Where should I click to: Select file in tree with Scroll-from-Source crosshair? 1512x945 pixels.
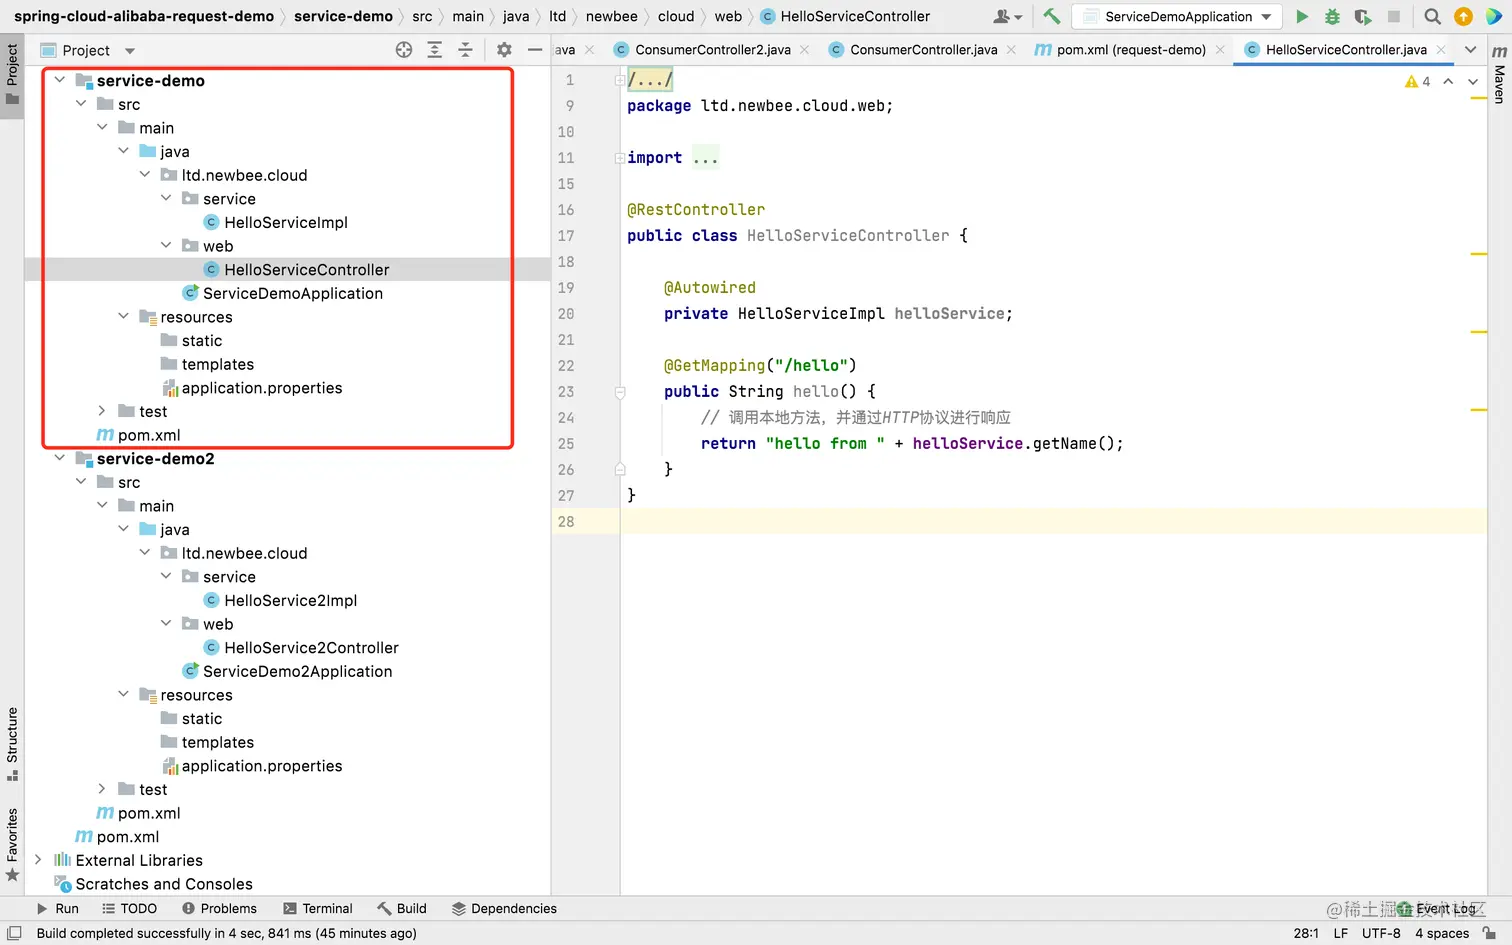click(x=403, y=49)
